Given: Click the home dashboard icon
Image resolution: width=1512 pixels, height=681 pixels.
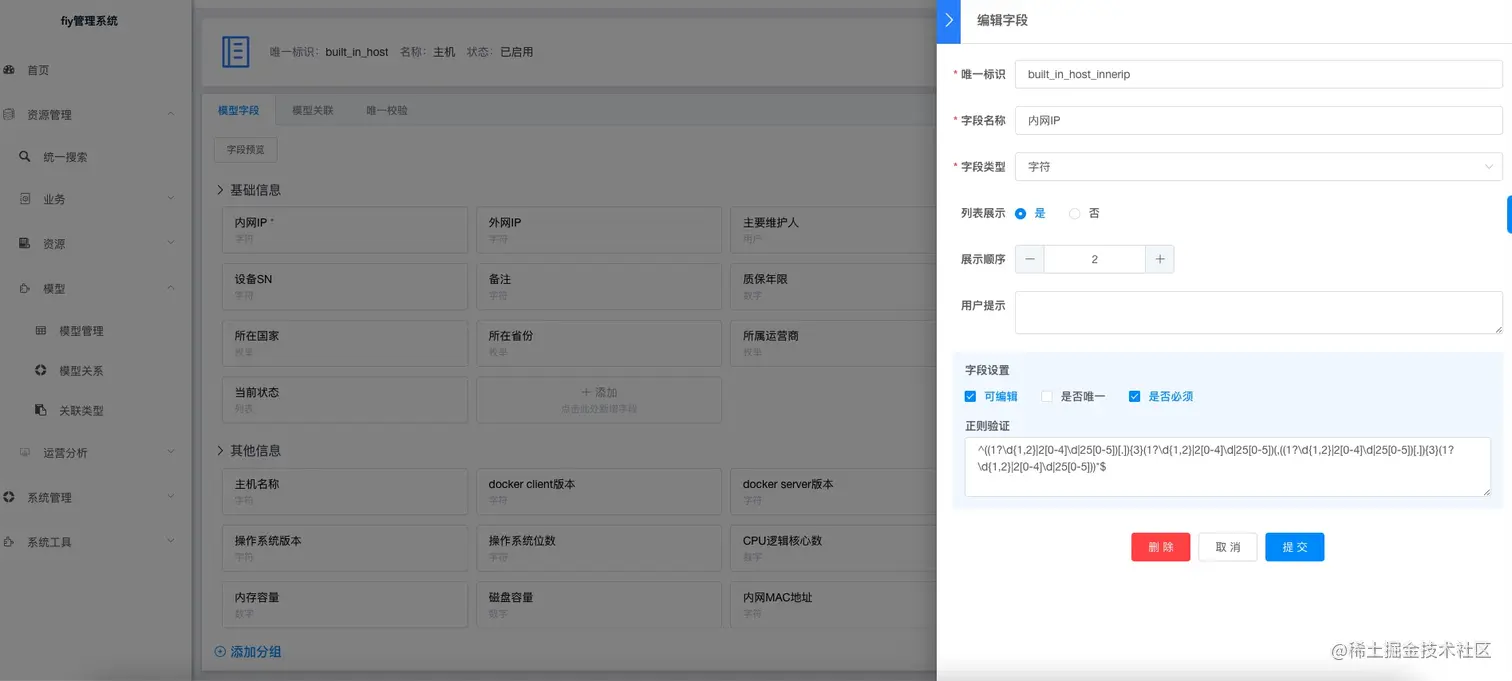Looking at the screenshot, I should 9,70.
